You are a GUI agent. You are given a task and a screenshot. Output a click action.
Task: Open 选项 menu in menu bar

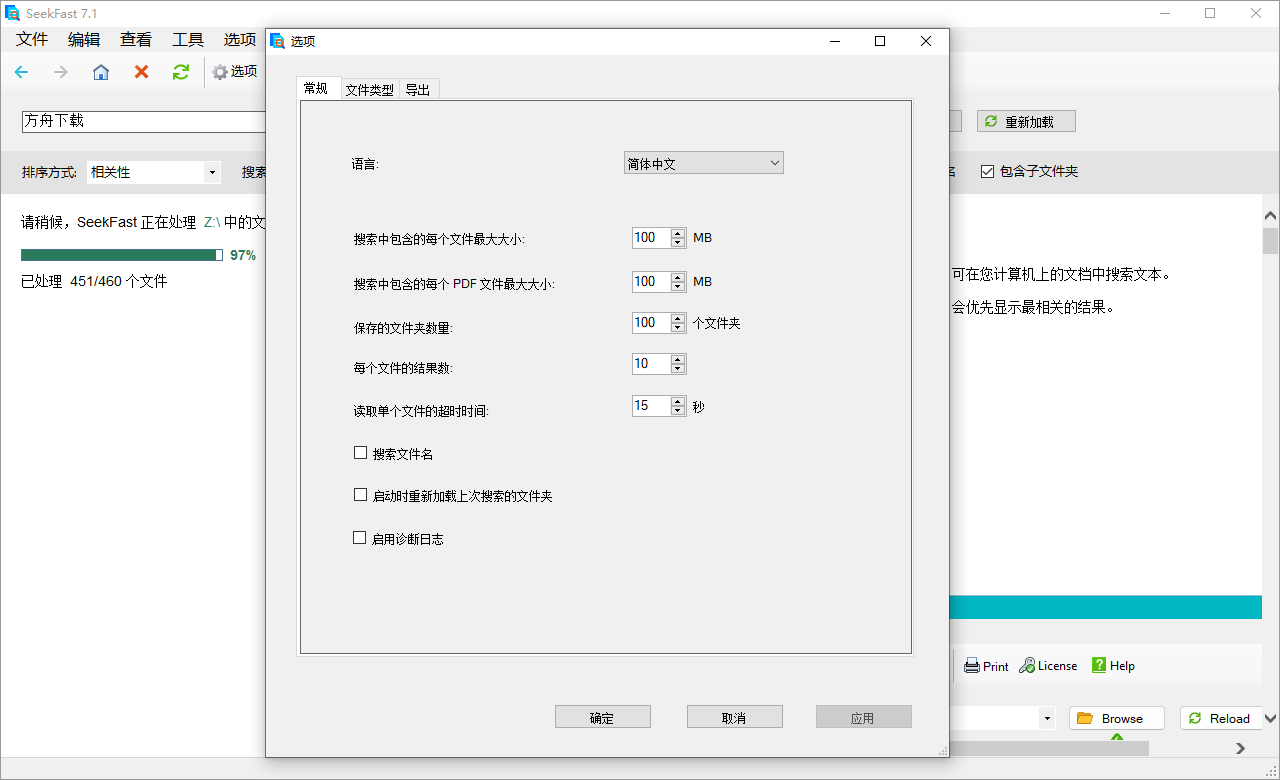coord(240,40)
